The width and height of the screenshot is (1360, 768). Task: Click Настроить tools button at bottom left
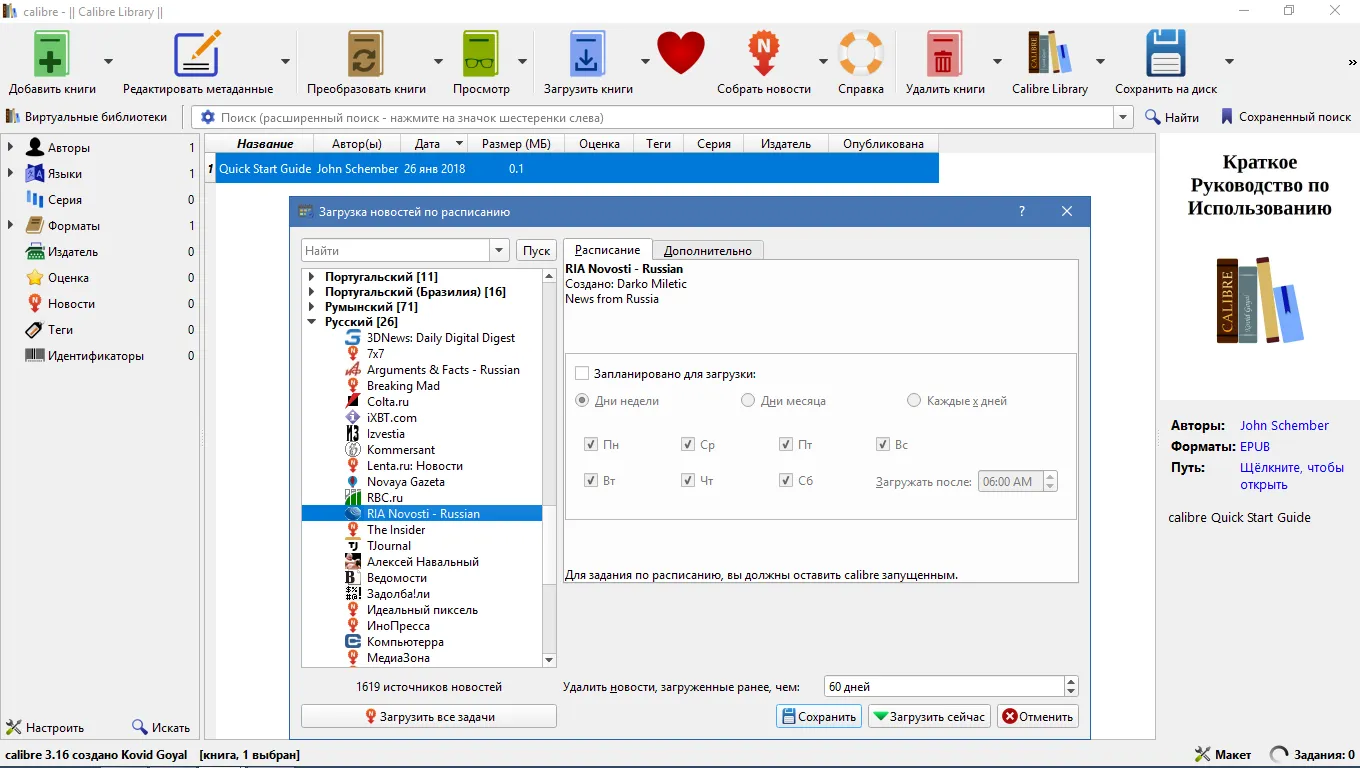point(45,727)
